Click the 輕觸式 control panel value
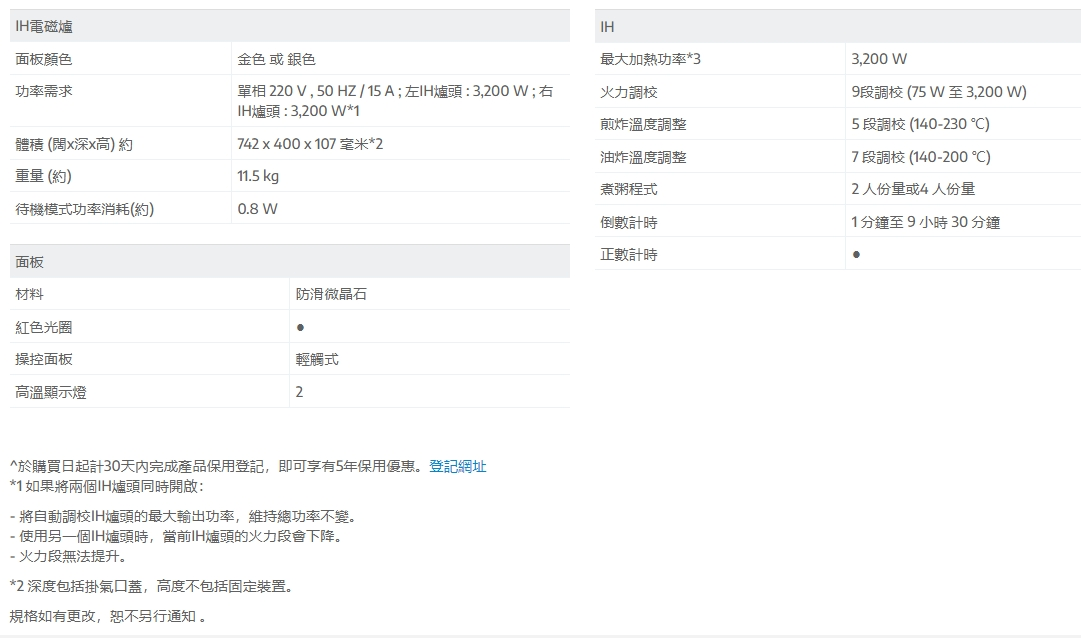Image resolution: width=1081 pixels, height=638 pixels. (x=317, y=360)
